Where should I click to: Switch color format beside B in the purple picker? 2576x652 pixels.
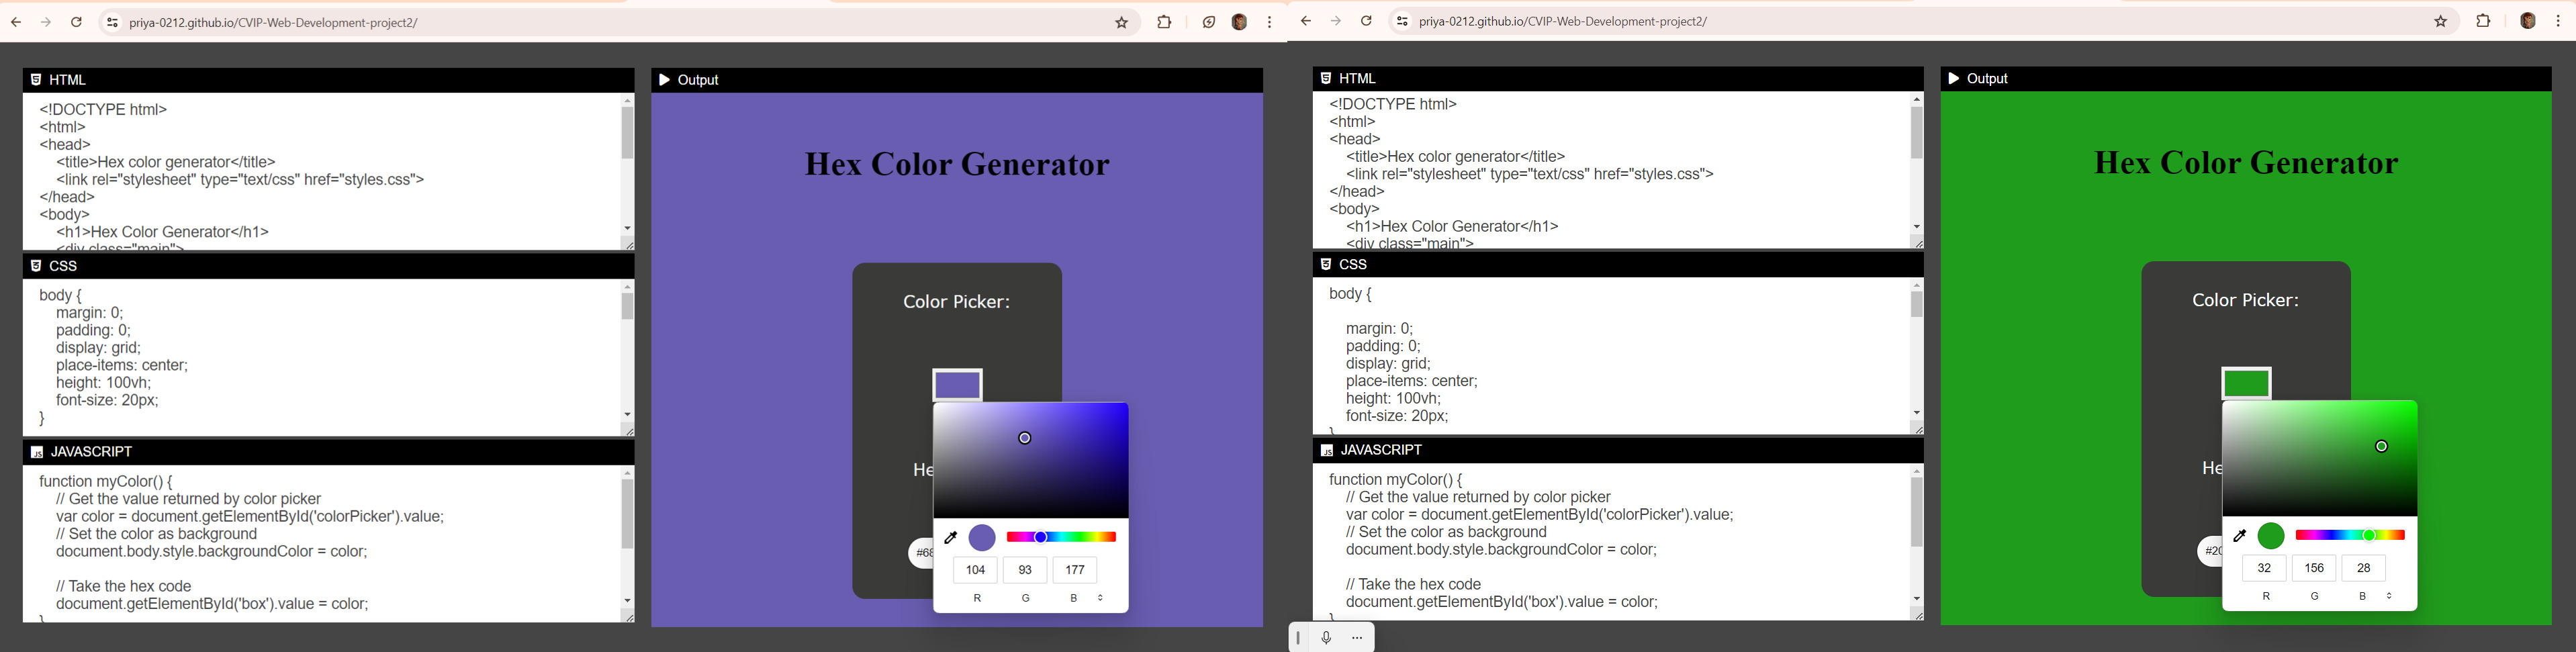tap(1101, 598)
